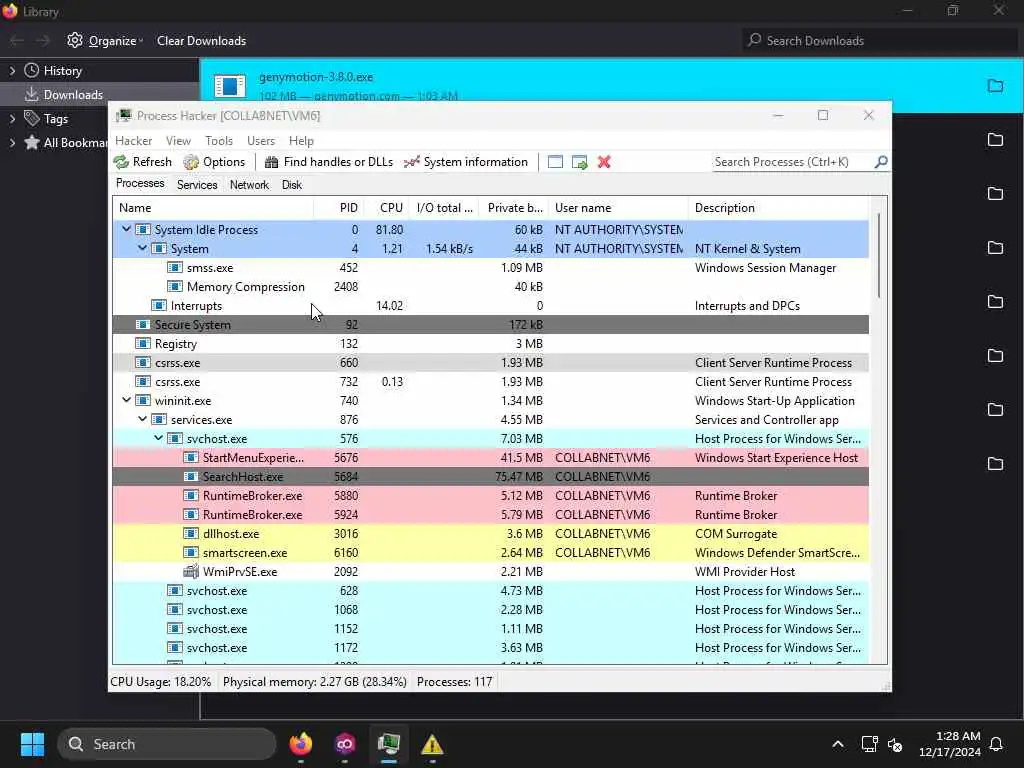Viewport: 1024px width, 768px height.
Task: Click the find window and thread icon
Action: pyautogui.click(x=579, y=162)
